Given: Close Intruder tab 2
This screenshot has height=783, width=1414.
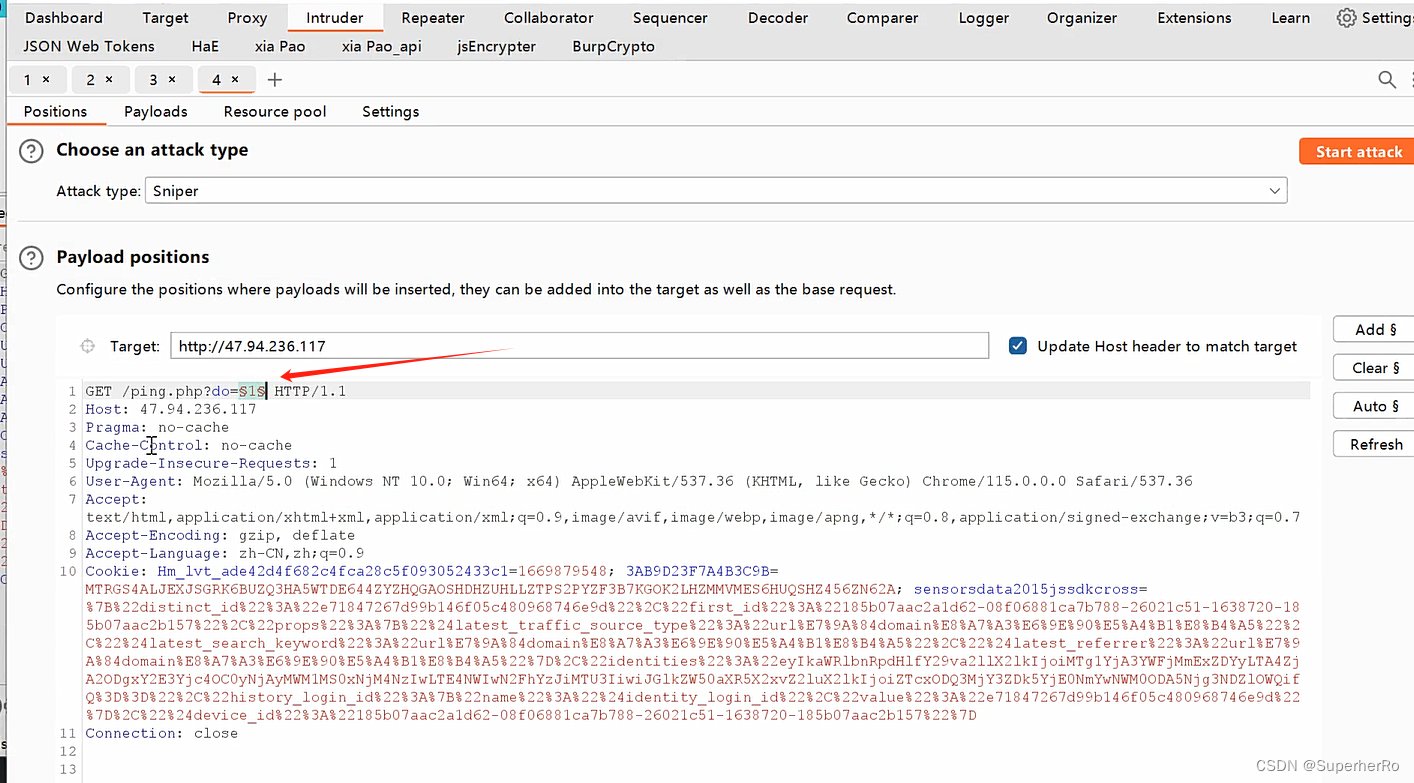Looking at the screenshot, I should point(109,80).
